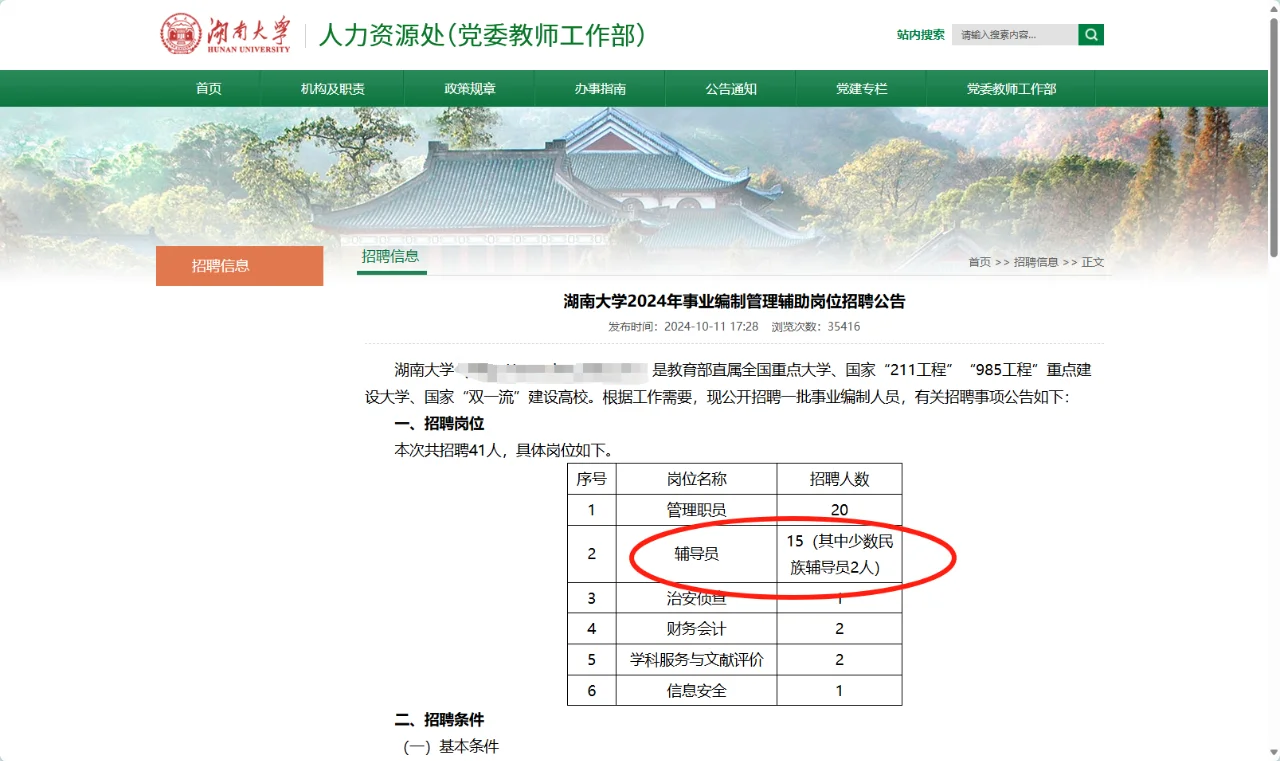Image resolution: width=1280 pixels, height=761 pixels.
Task: Click the 学科服务与文献评价 table cell
Action: pyautogui.click(x=696, y=660)
